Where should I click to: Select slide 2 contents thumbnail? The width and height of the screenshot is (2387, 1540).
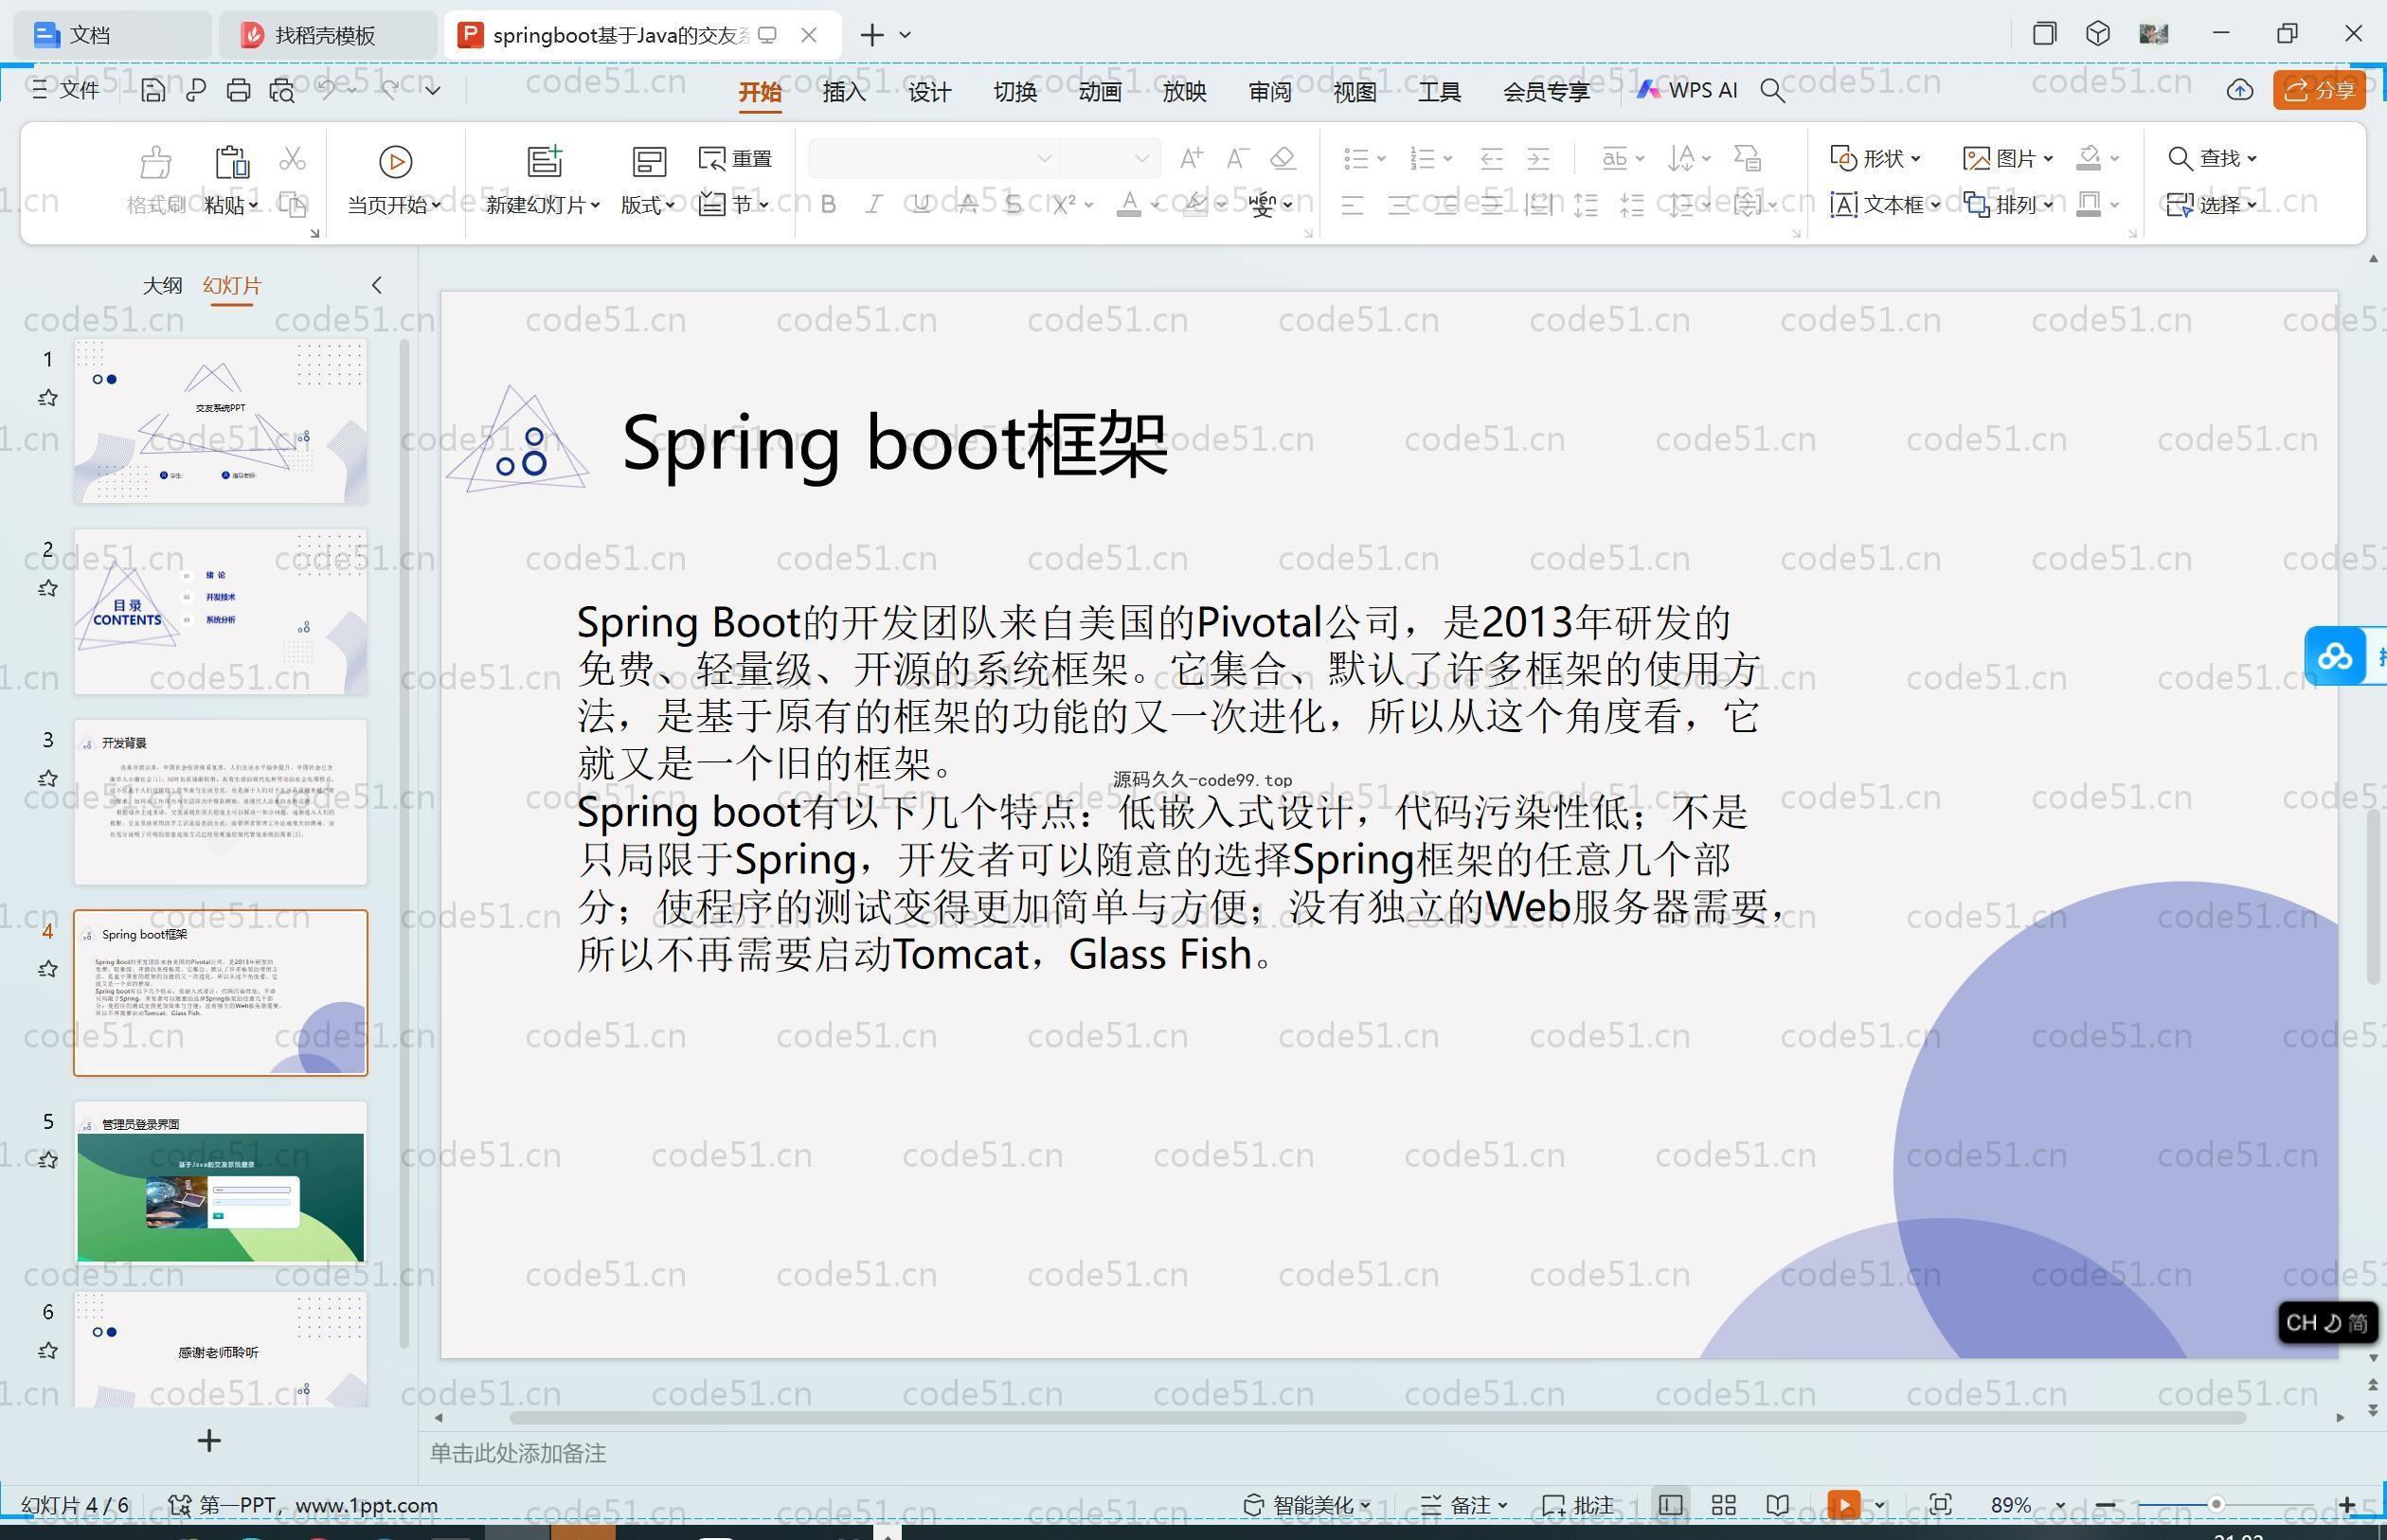point(221,611)
